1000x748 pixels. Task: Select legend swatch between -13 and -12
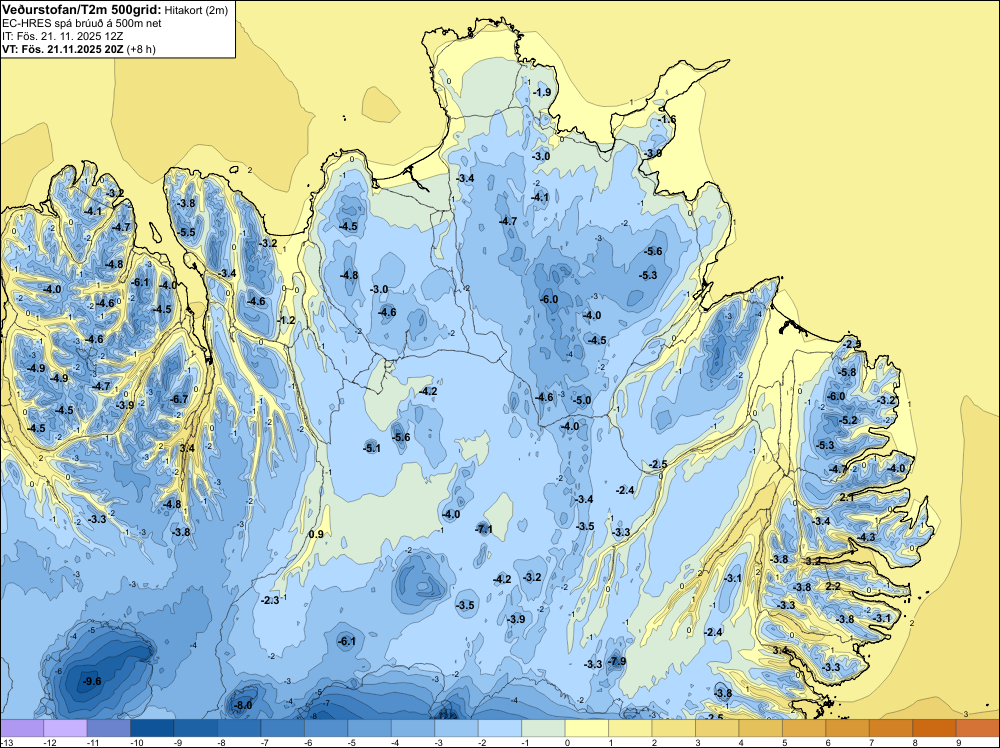(x=22, y=728)
